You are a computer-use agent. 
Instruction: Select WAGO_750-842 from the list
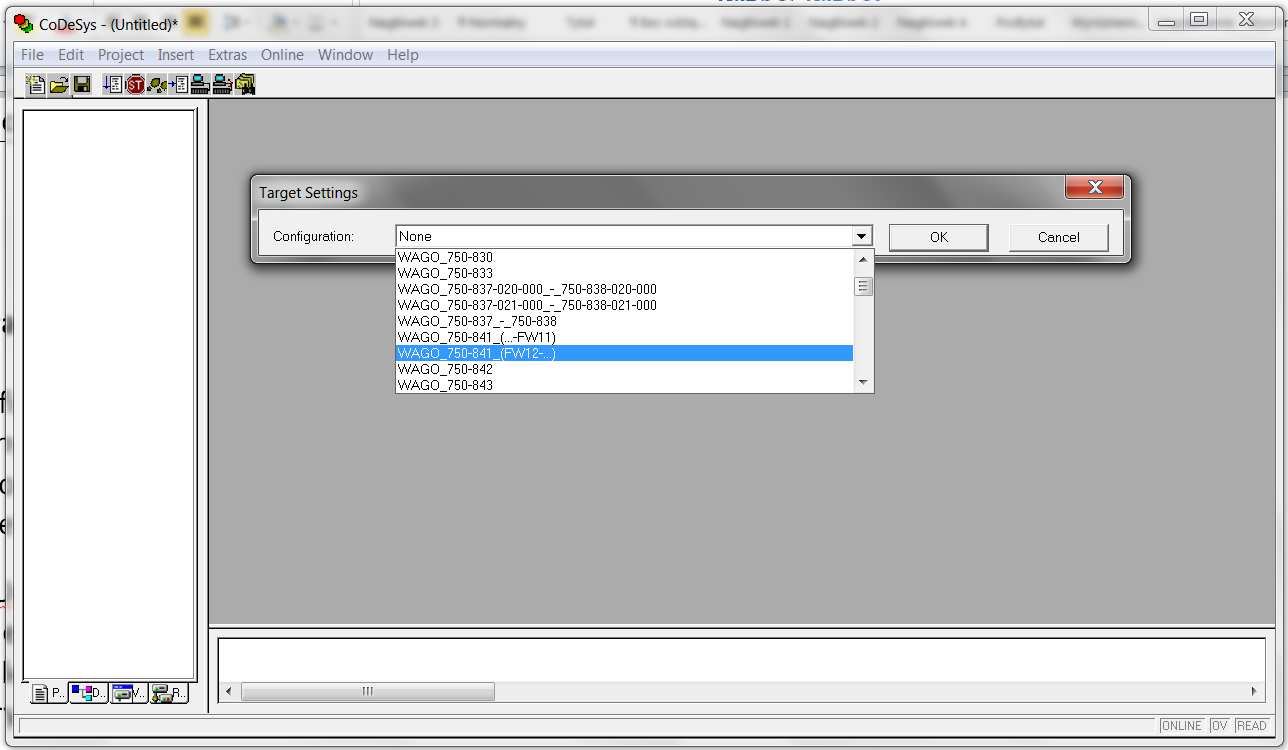point(624,369)
